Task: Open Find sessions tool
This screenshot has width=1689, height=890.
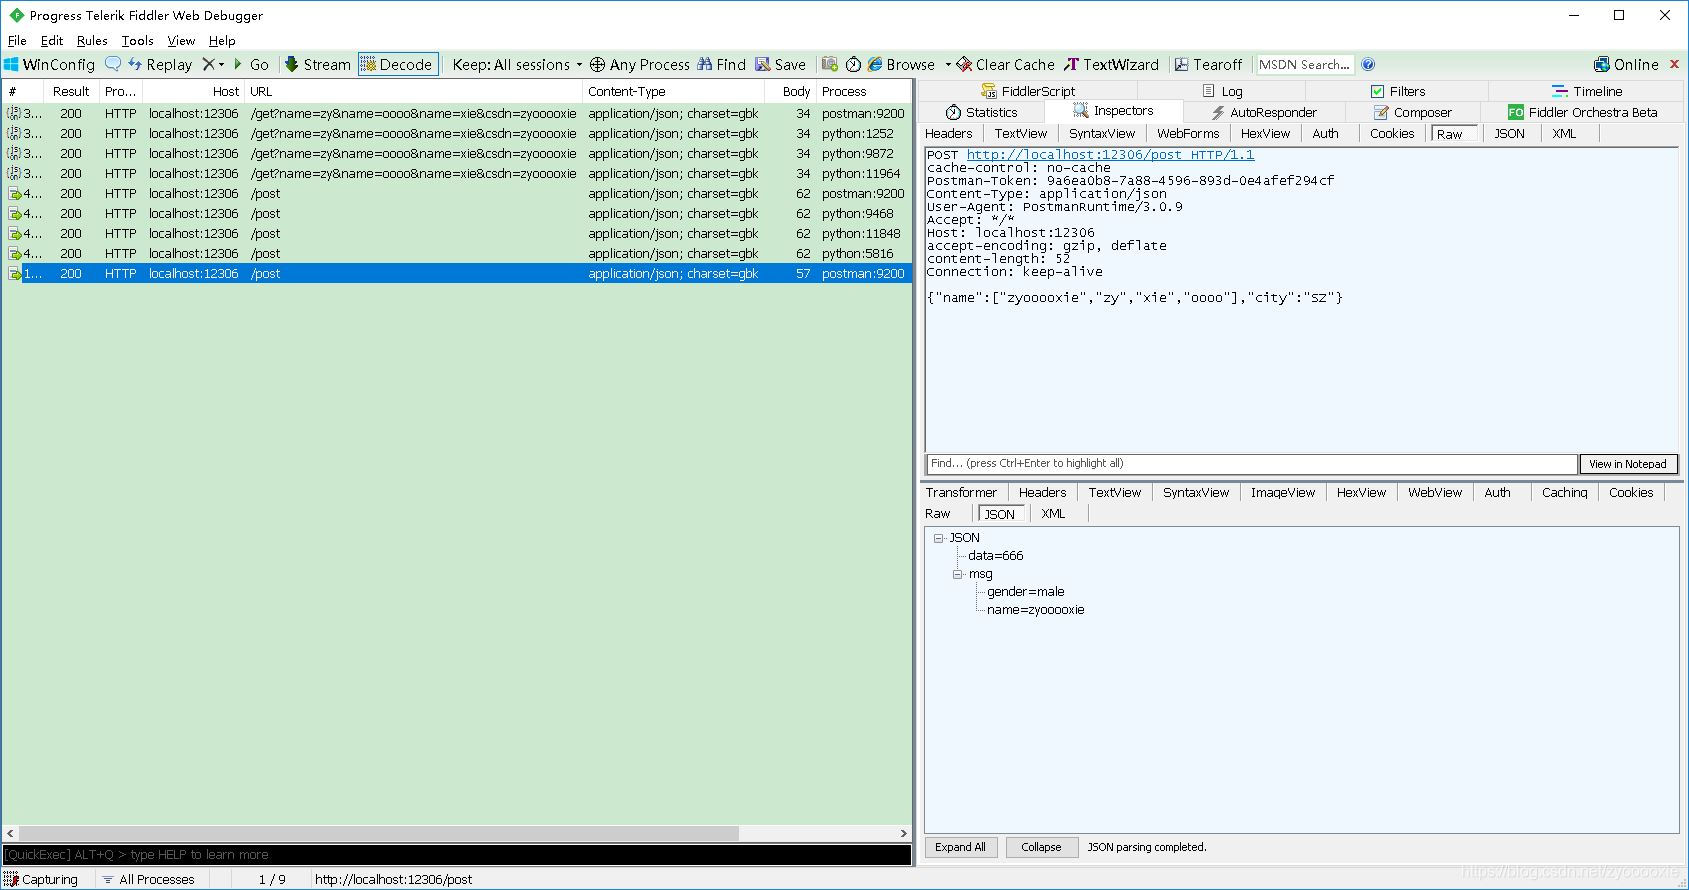Action: (x=721, y=64)
